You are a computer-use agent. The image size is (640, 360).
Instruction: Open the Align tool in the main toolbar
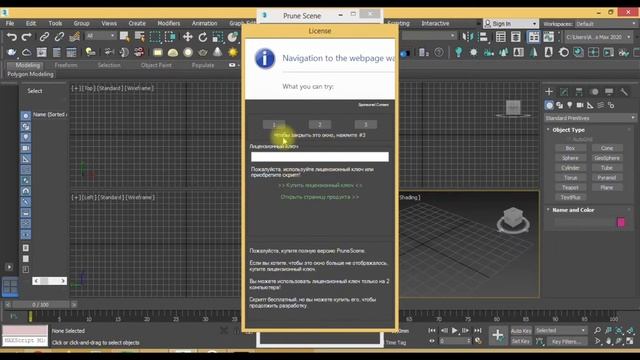tap(484, 37)
